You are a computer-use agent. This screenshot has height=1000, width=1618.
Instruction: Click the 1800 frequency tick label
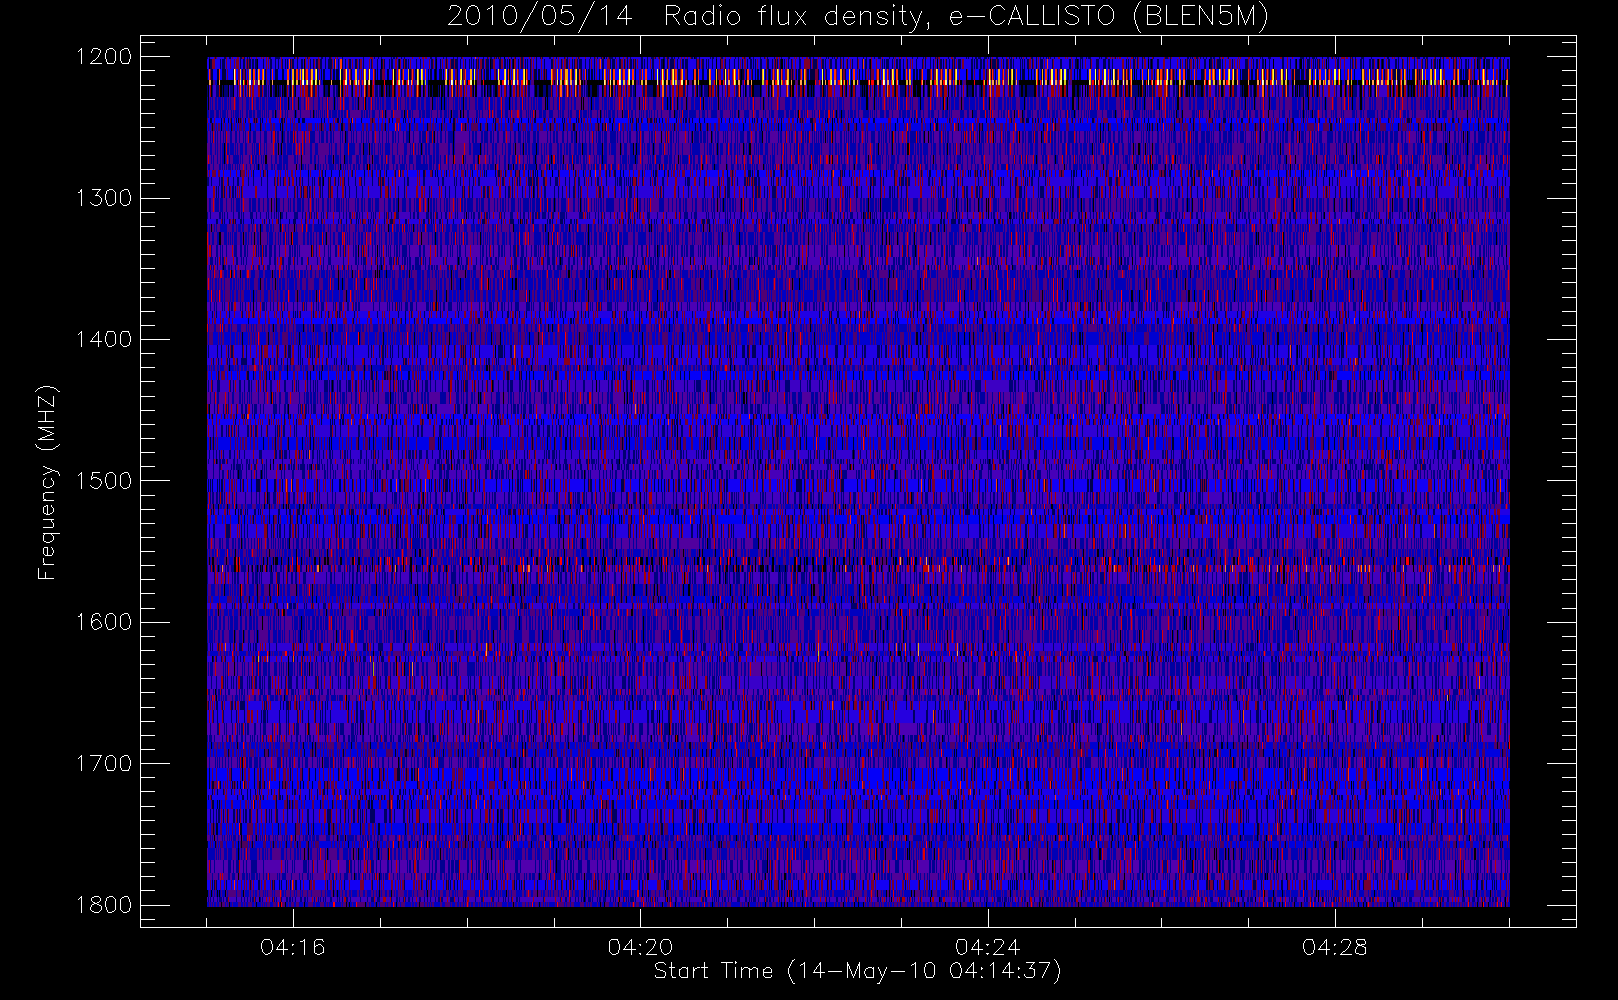(104, 905)
